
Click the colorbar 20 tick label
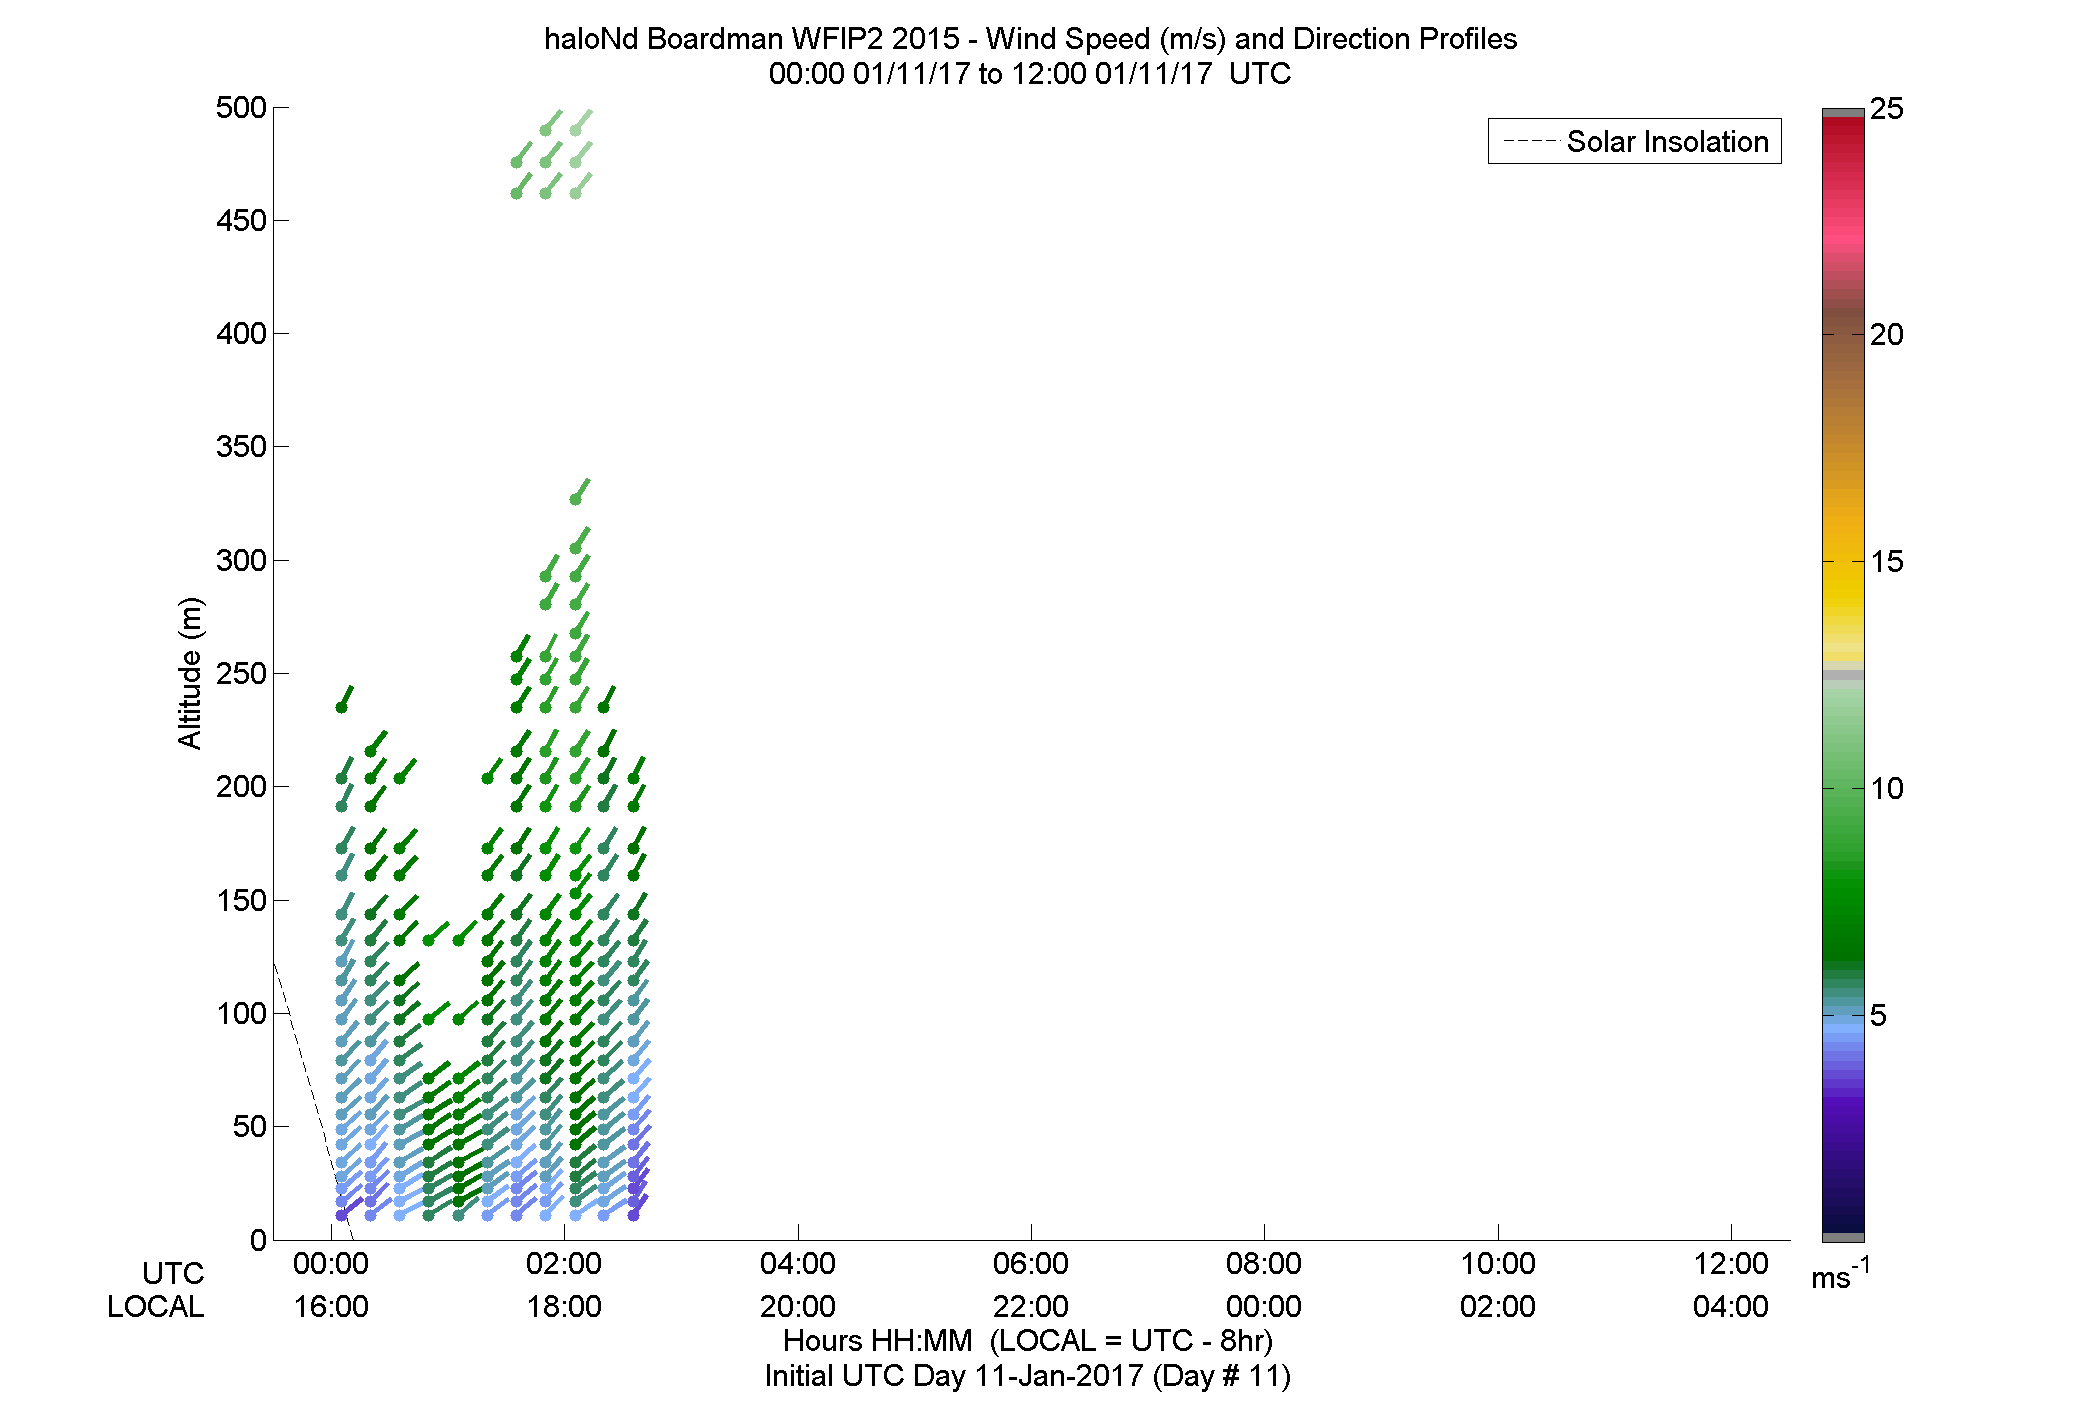[x=1886, y=335]
